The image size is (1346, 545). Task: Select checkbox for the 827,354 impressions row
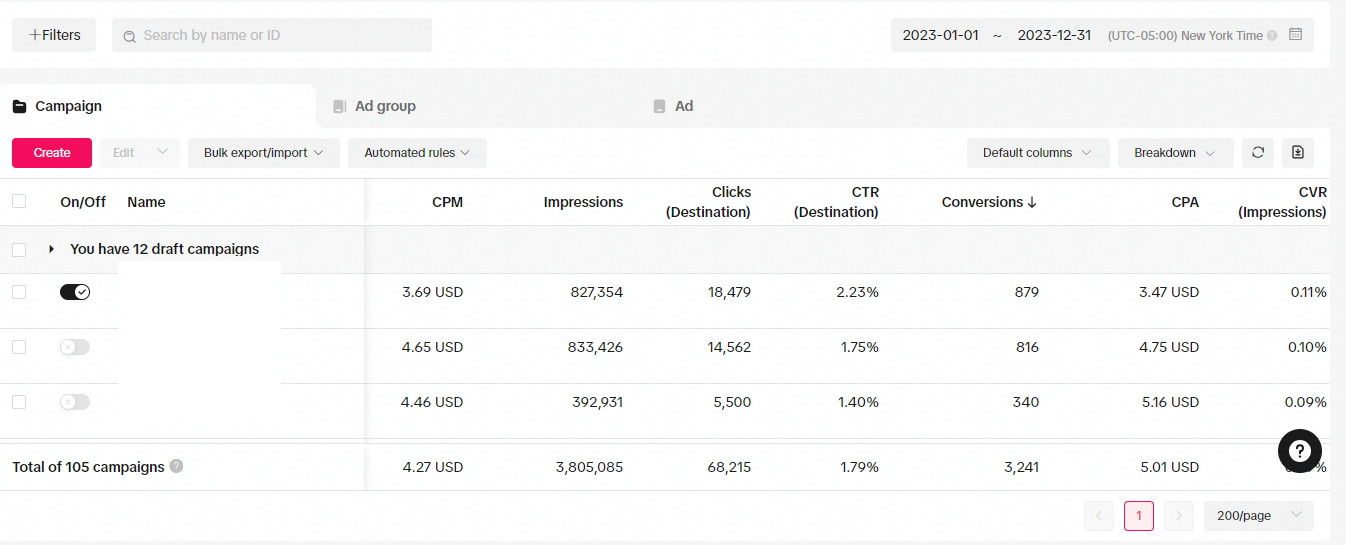click(x=19, y=292)
